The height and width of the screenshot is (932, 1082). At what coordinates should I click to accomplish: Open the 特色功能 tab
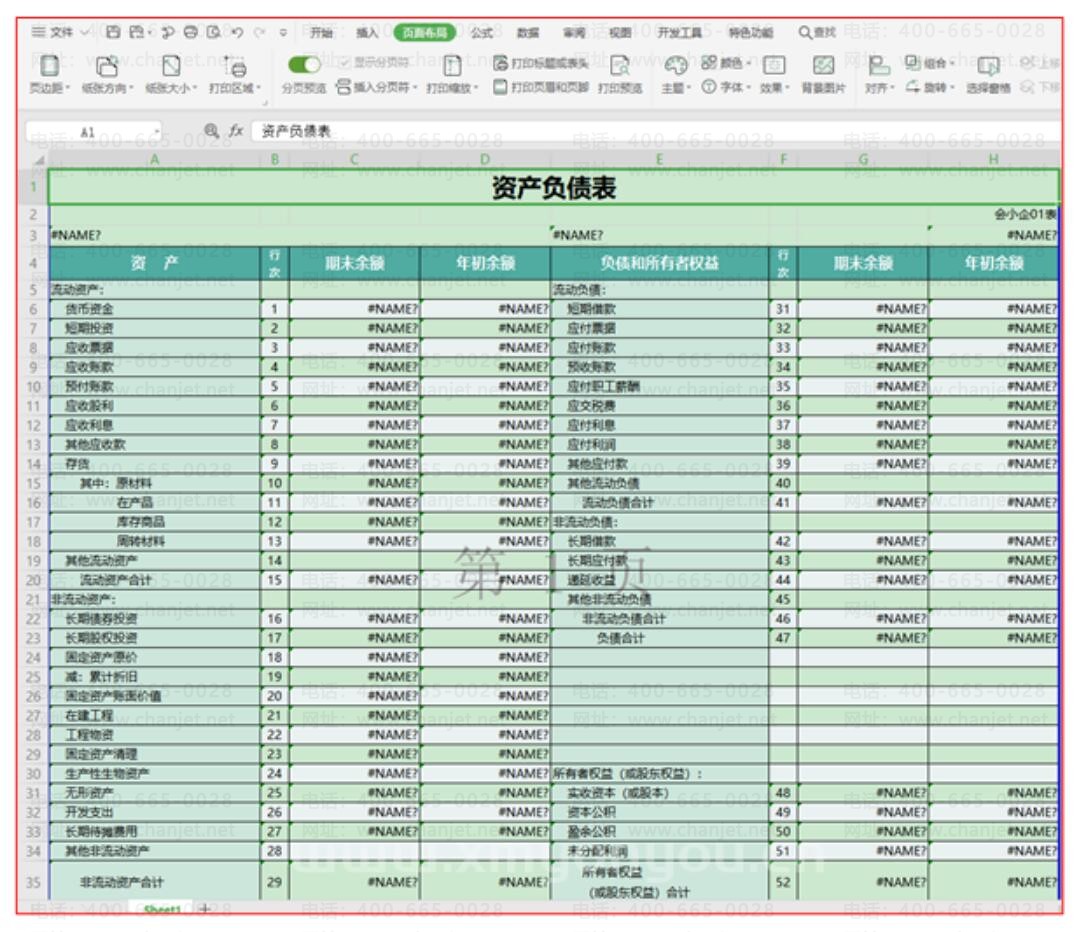pyautogui.click(x=751, y=32)
